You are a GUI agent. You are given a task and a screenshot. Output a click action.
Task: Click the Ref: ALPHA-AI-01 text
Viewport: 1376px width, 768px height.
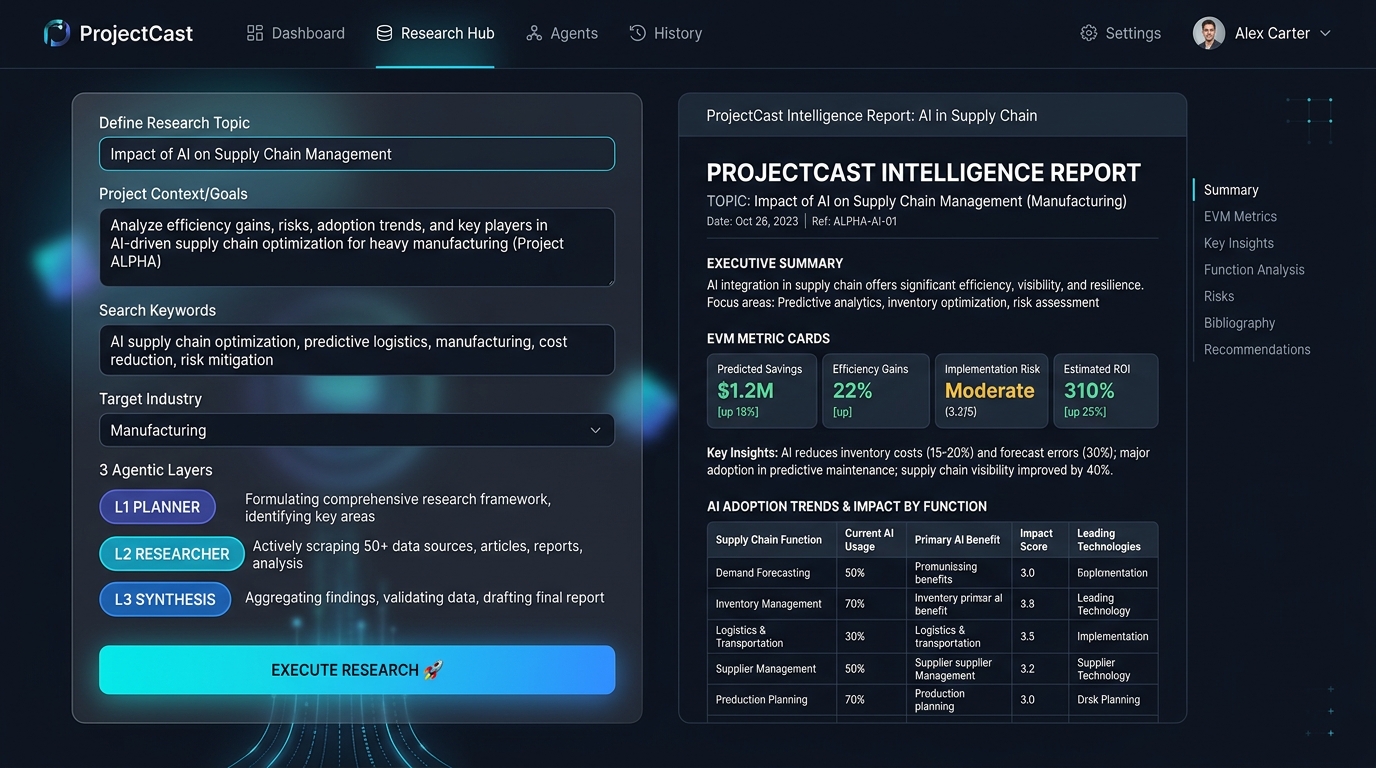[854, 222]
